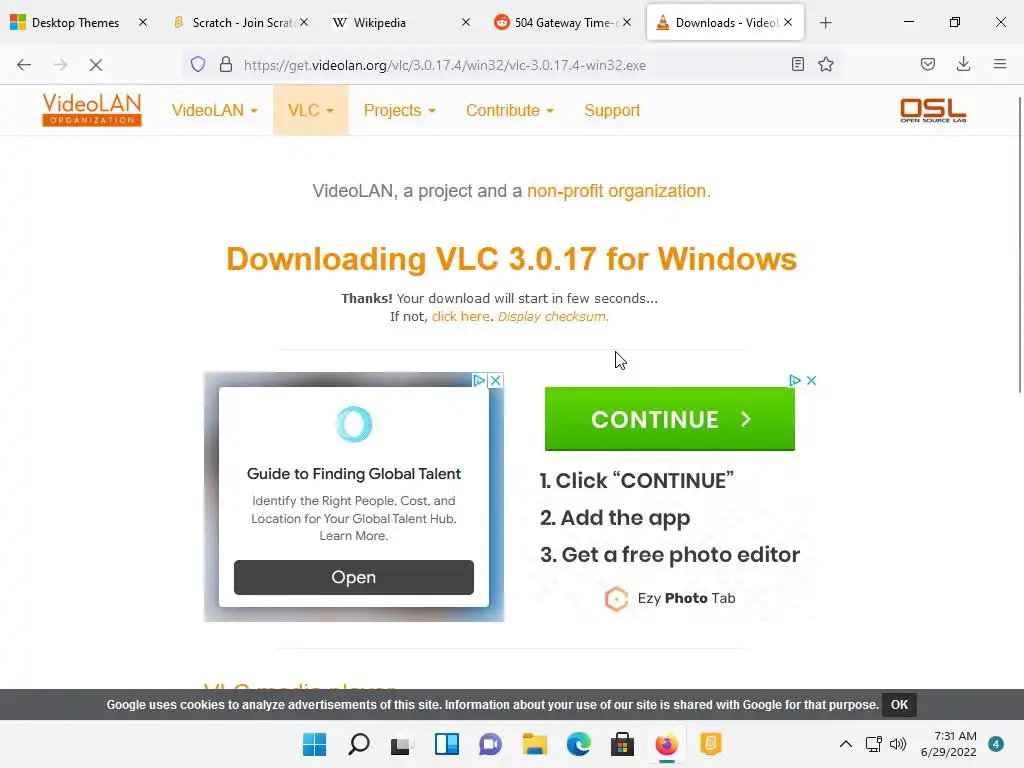Open the Support page
This screenshot has width=1024, height=768.
612,110
